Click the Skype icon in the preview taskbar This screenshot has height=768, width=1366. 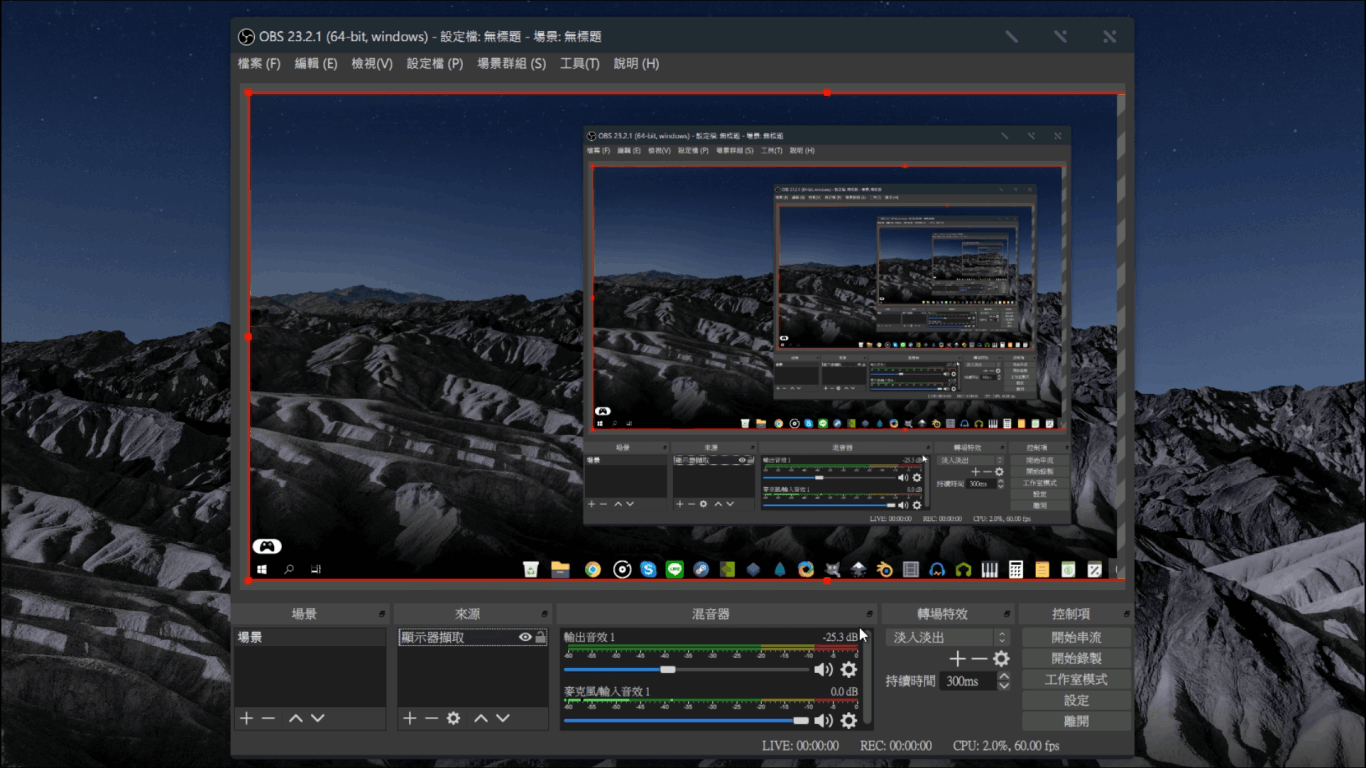[648, 569]
